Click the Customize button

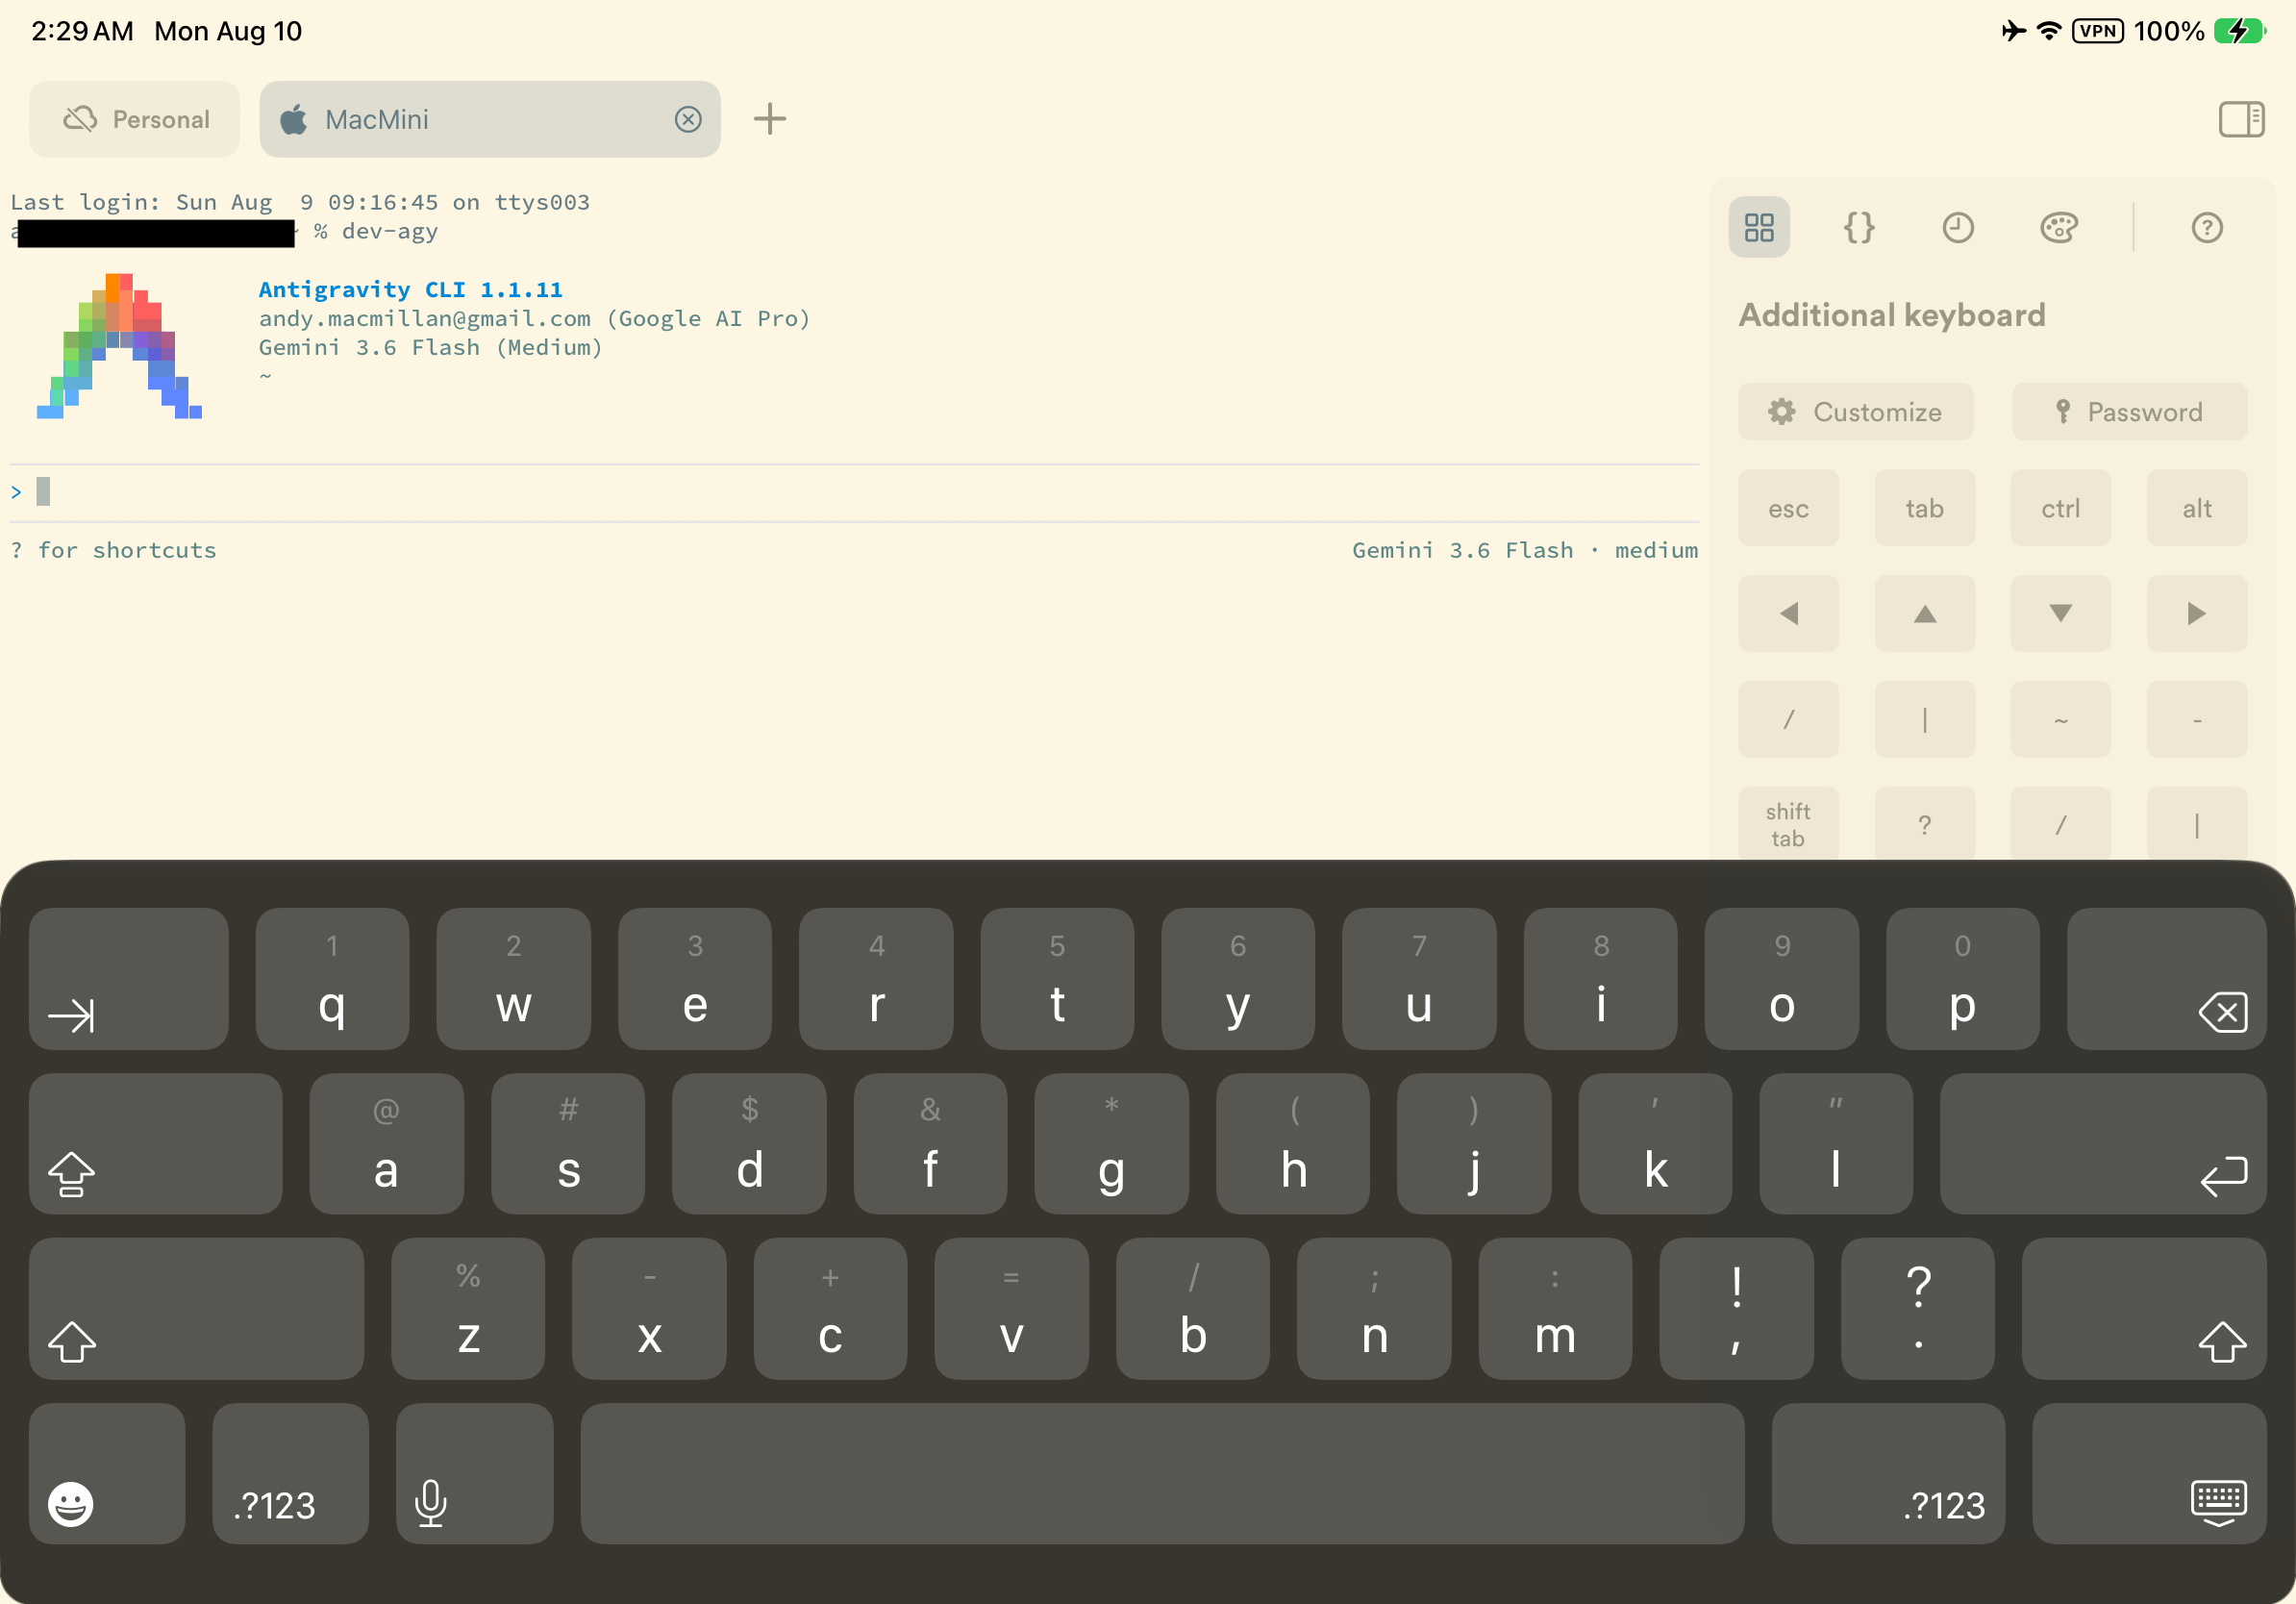[x=1856, y=412]
